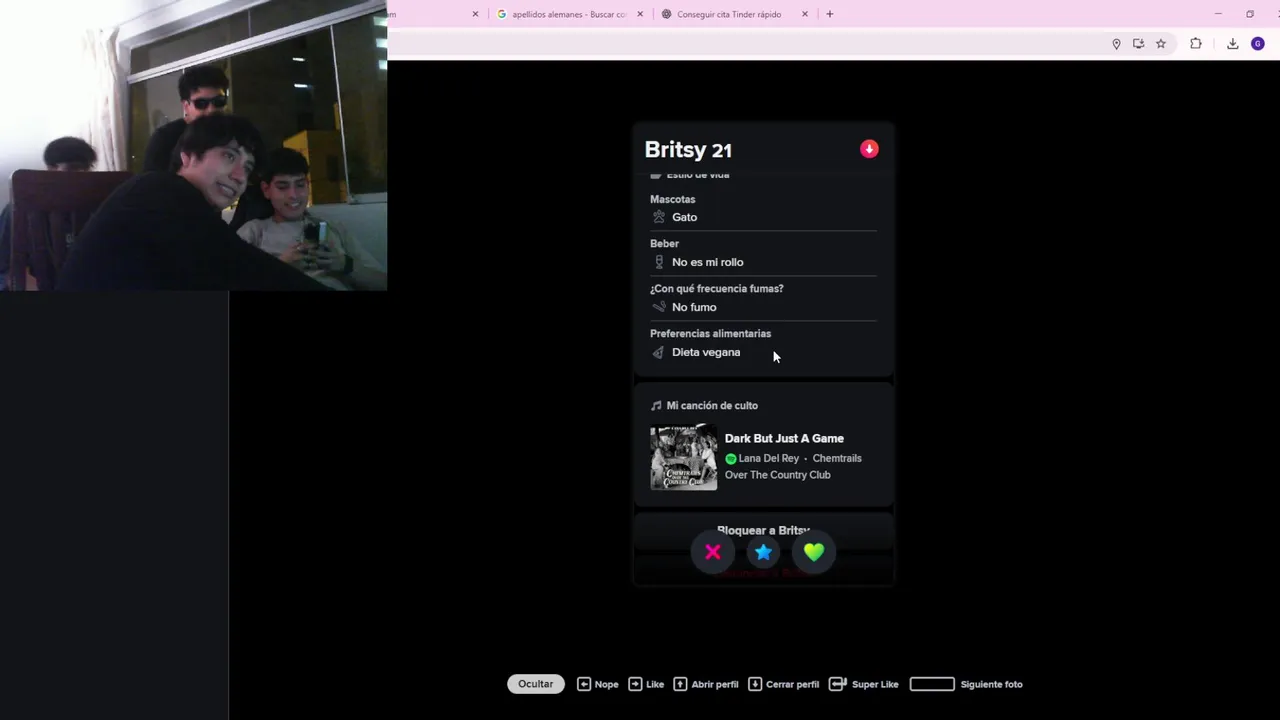This screenshot has height=720, width=1280.
Task: Click the song title Dark But Just A Game
Action: point(784,438)
